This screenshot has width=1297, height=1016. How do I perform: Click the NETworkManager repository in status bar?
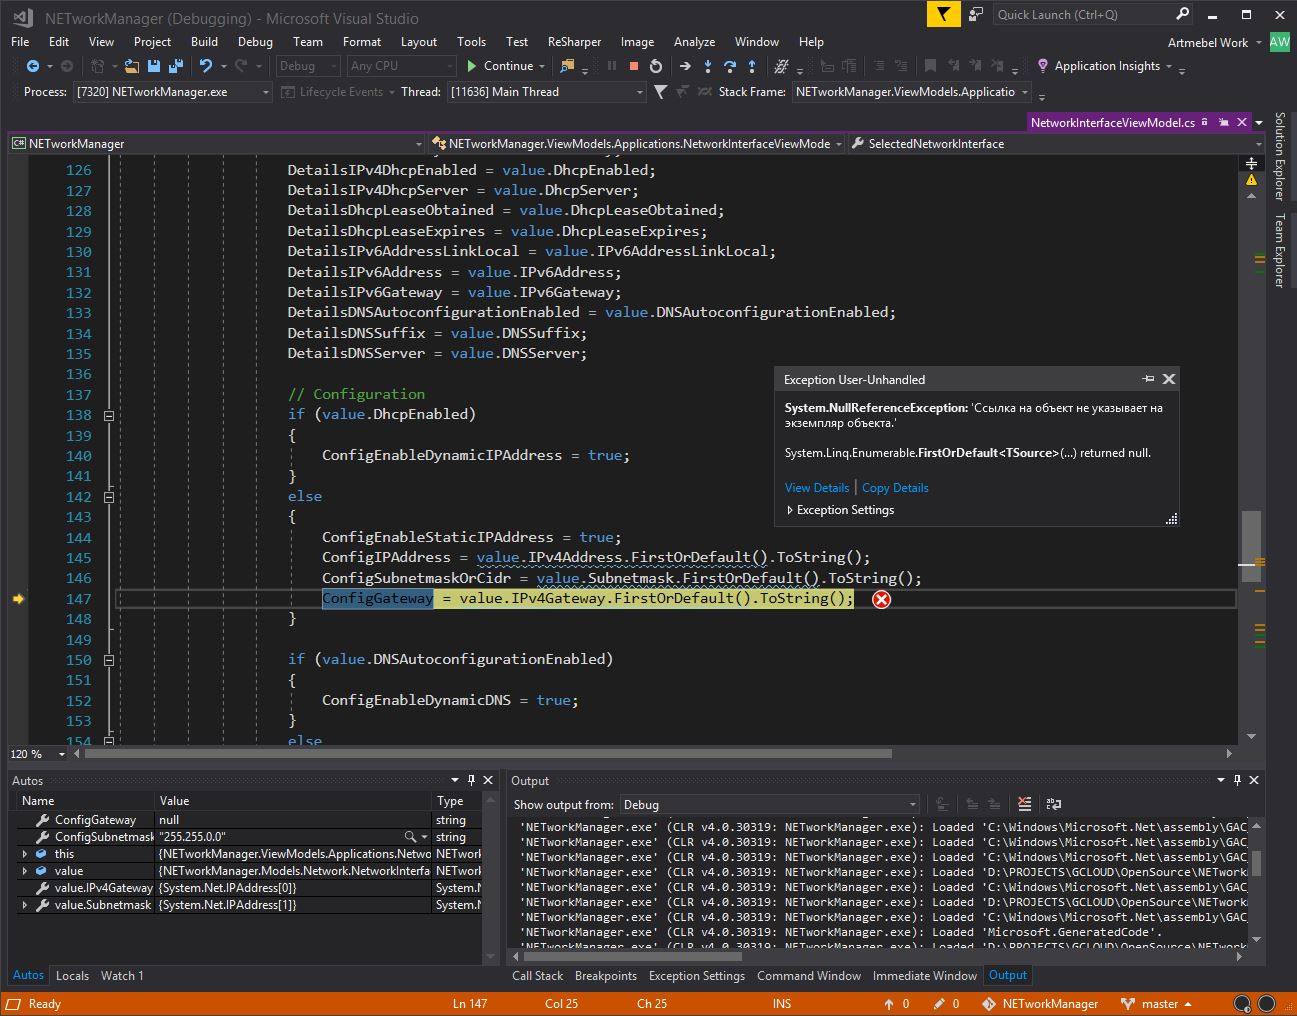(1040, 1004)
